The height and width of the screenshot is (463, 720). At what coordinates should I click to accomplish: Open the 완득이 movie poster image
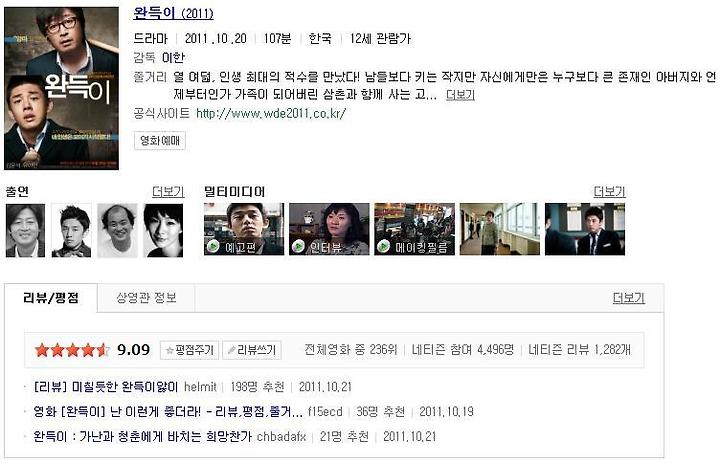(62, 88)
